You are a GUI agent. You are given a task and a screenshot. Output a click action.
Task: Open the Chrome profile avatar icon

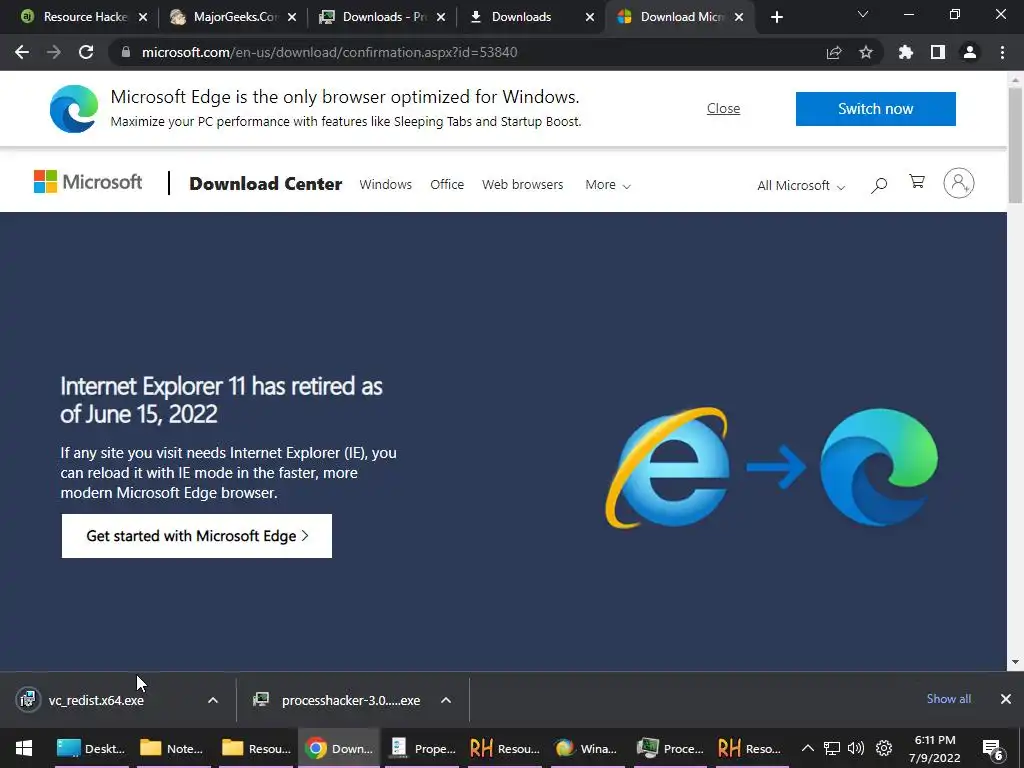pos(970,52)
